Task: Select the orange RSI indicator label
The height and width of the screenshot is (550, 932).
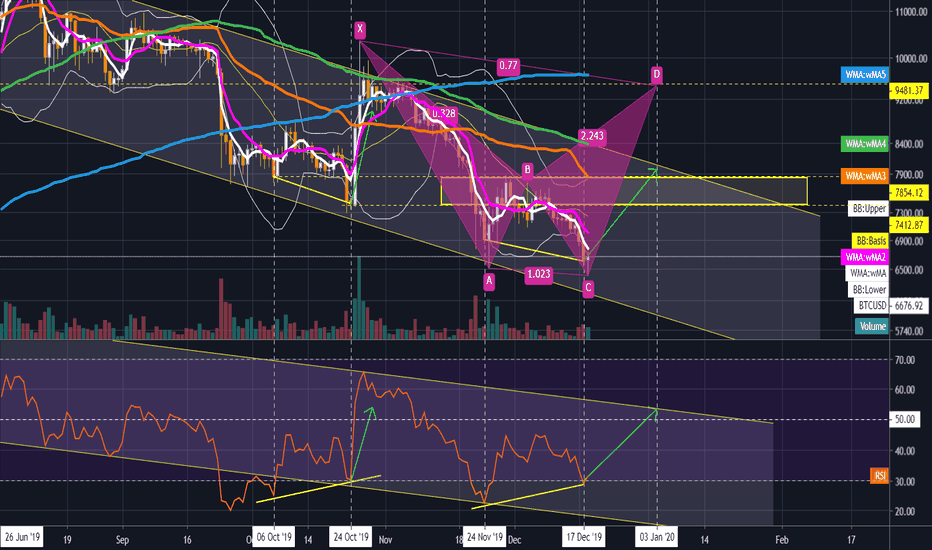Action: pyautogui.click(x=880, y=476)
